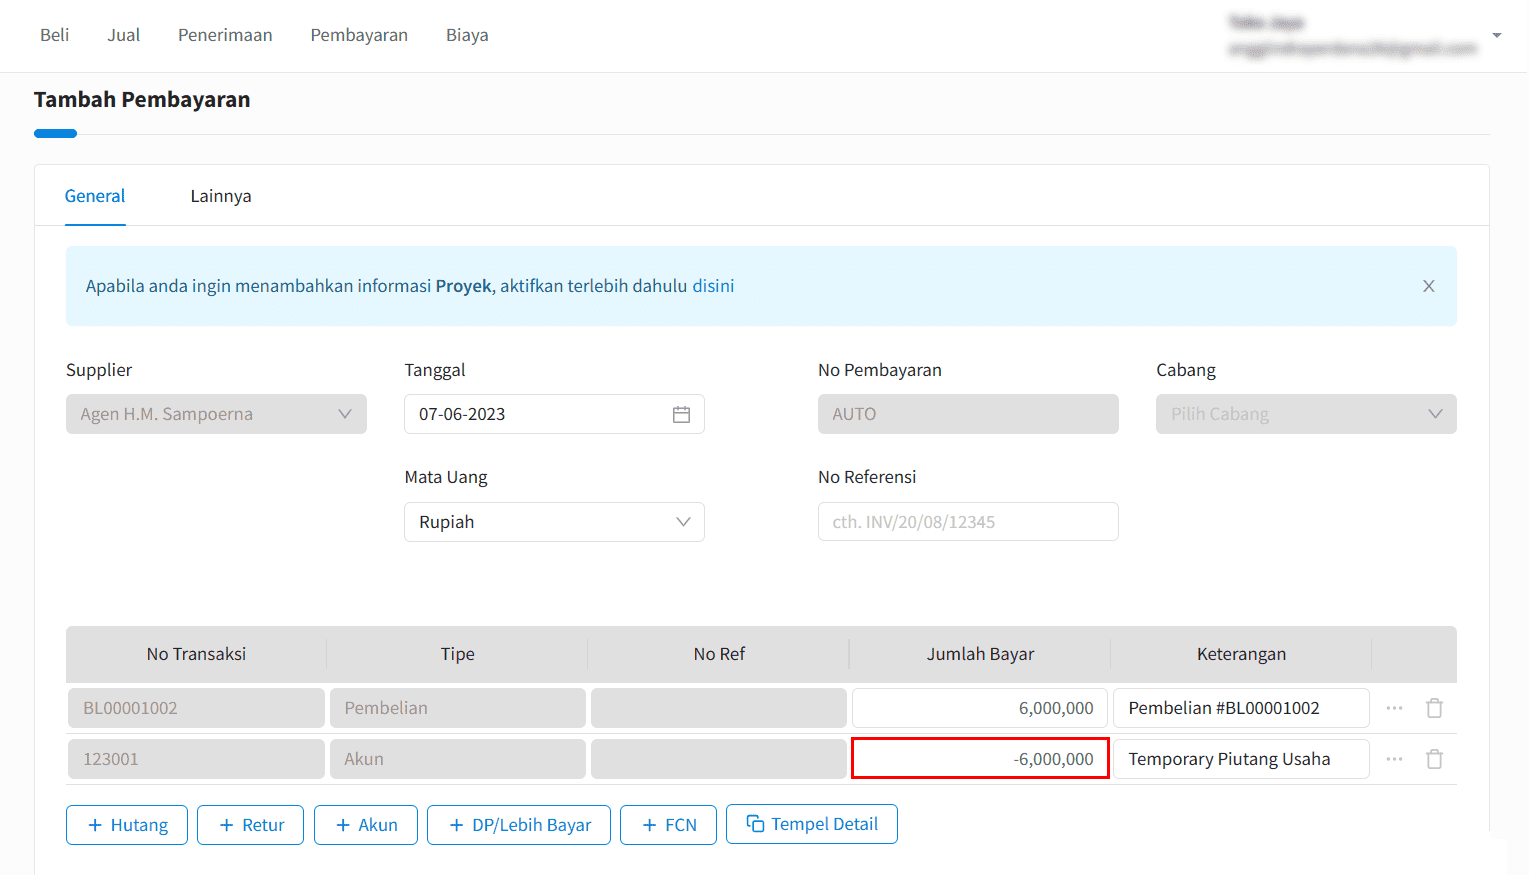Click the No Ref column header
Screen dimensions: 1529x875
coord(719,654)
